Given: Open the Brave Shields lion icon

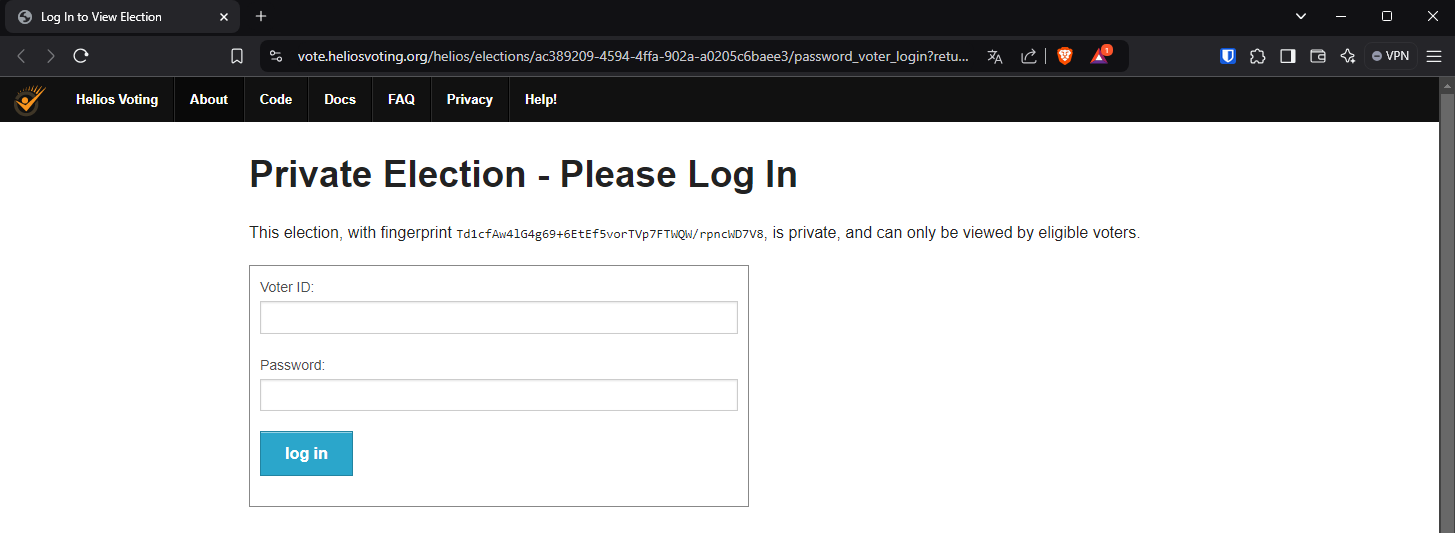Looking at the screenshot, I should (1065, 56).
